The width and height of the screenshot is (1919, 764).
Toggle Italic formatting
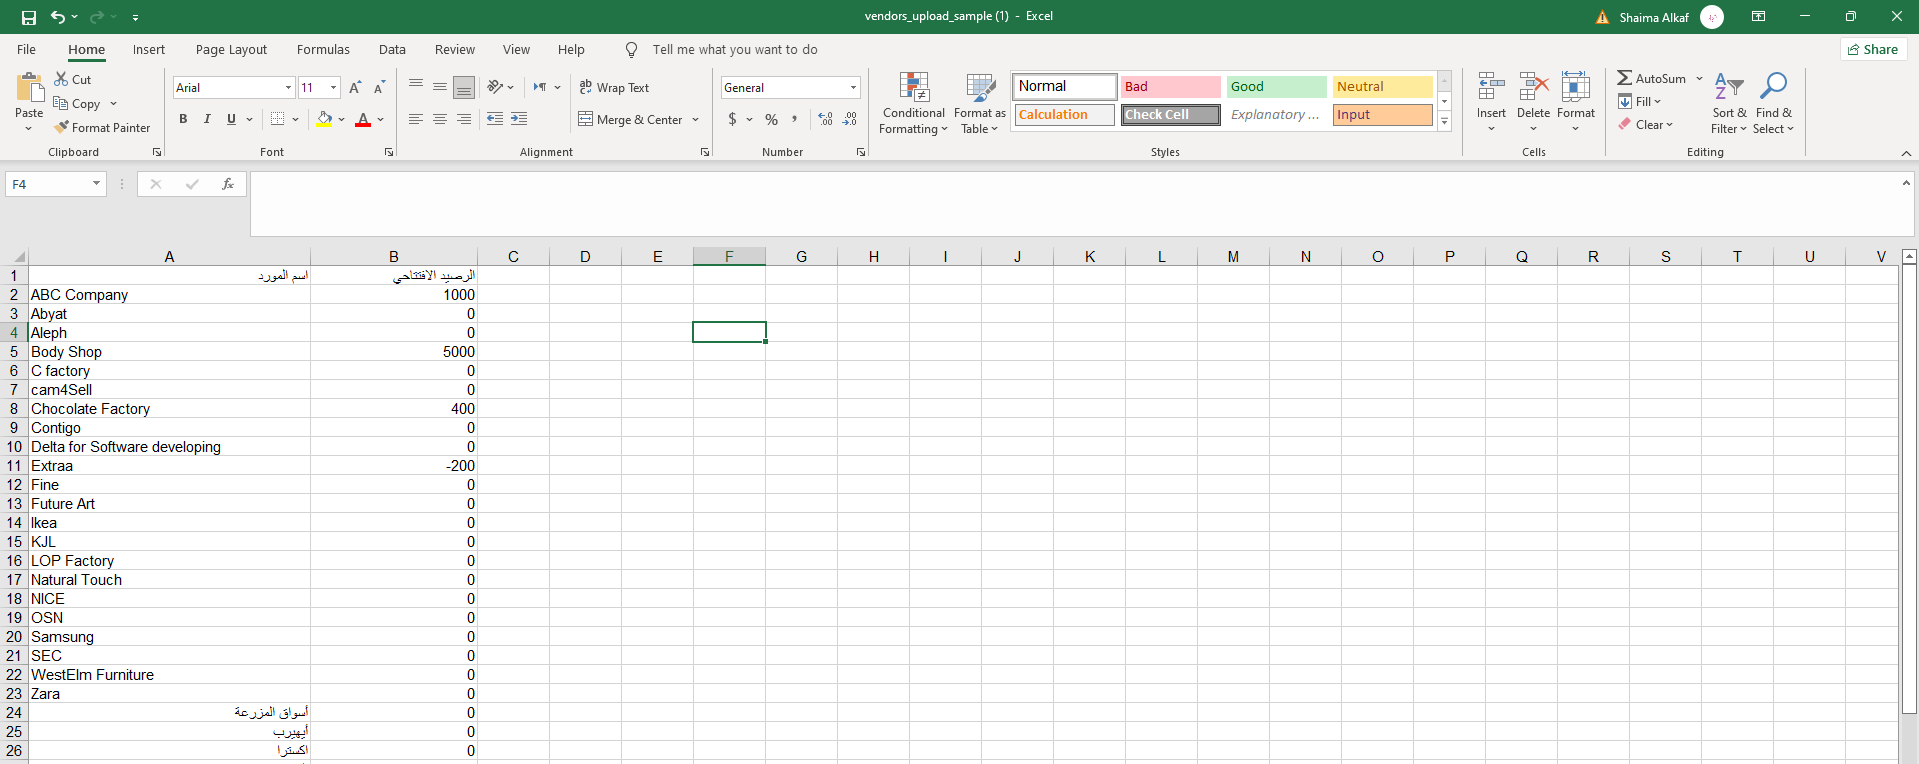click(207, 119)
